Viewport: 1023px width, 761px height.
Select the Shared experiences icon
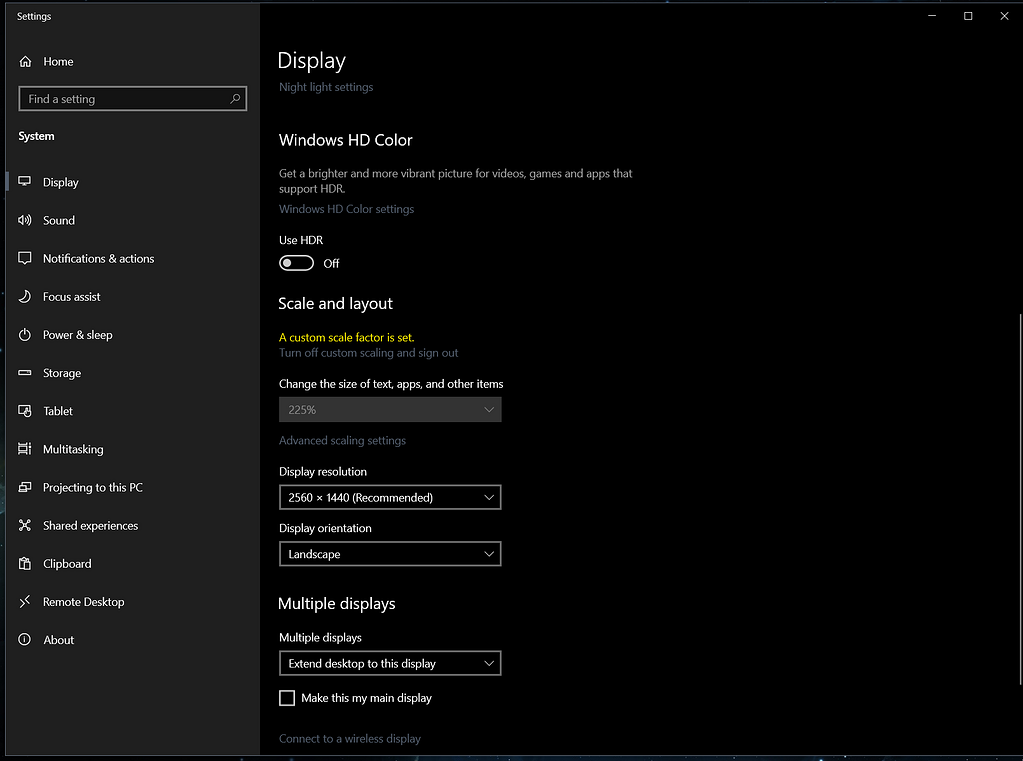click(x=25, y=525)
